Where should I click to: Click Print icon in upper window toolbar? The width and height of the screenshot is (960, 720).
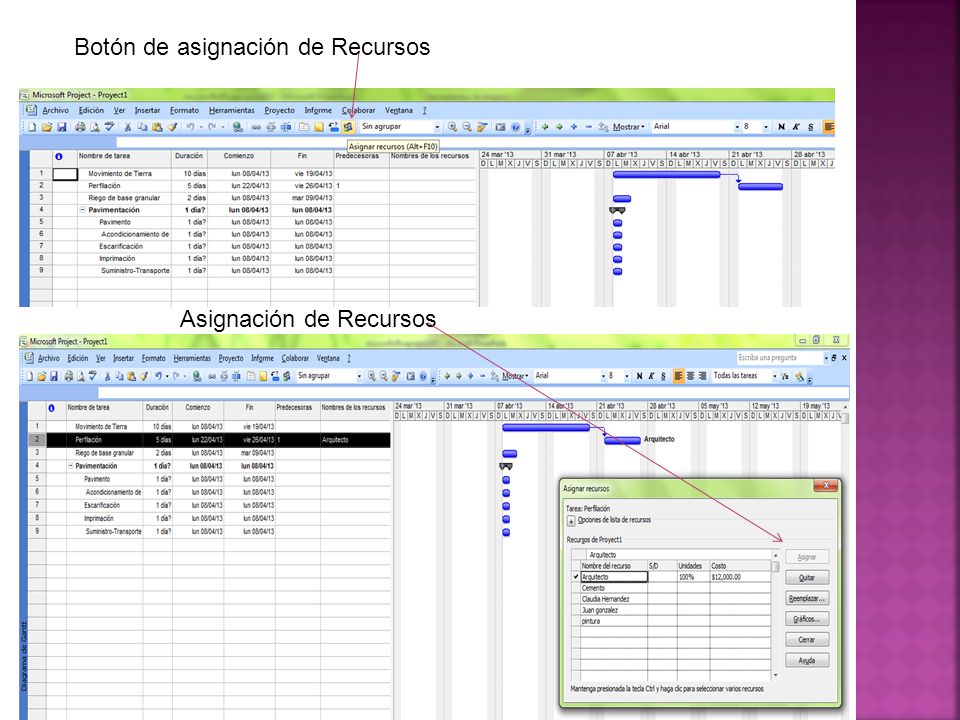tap(80, 127)
